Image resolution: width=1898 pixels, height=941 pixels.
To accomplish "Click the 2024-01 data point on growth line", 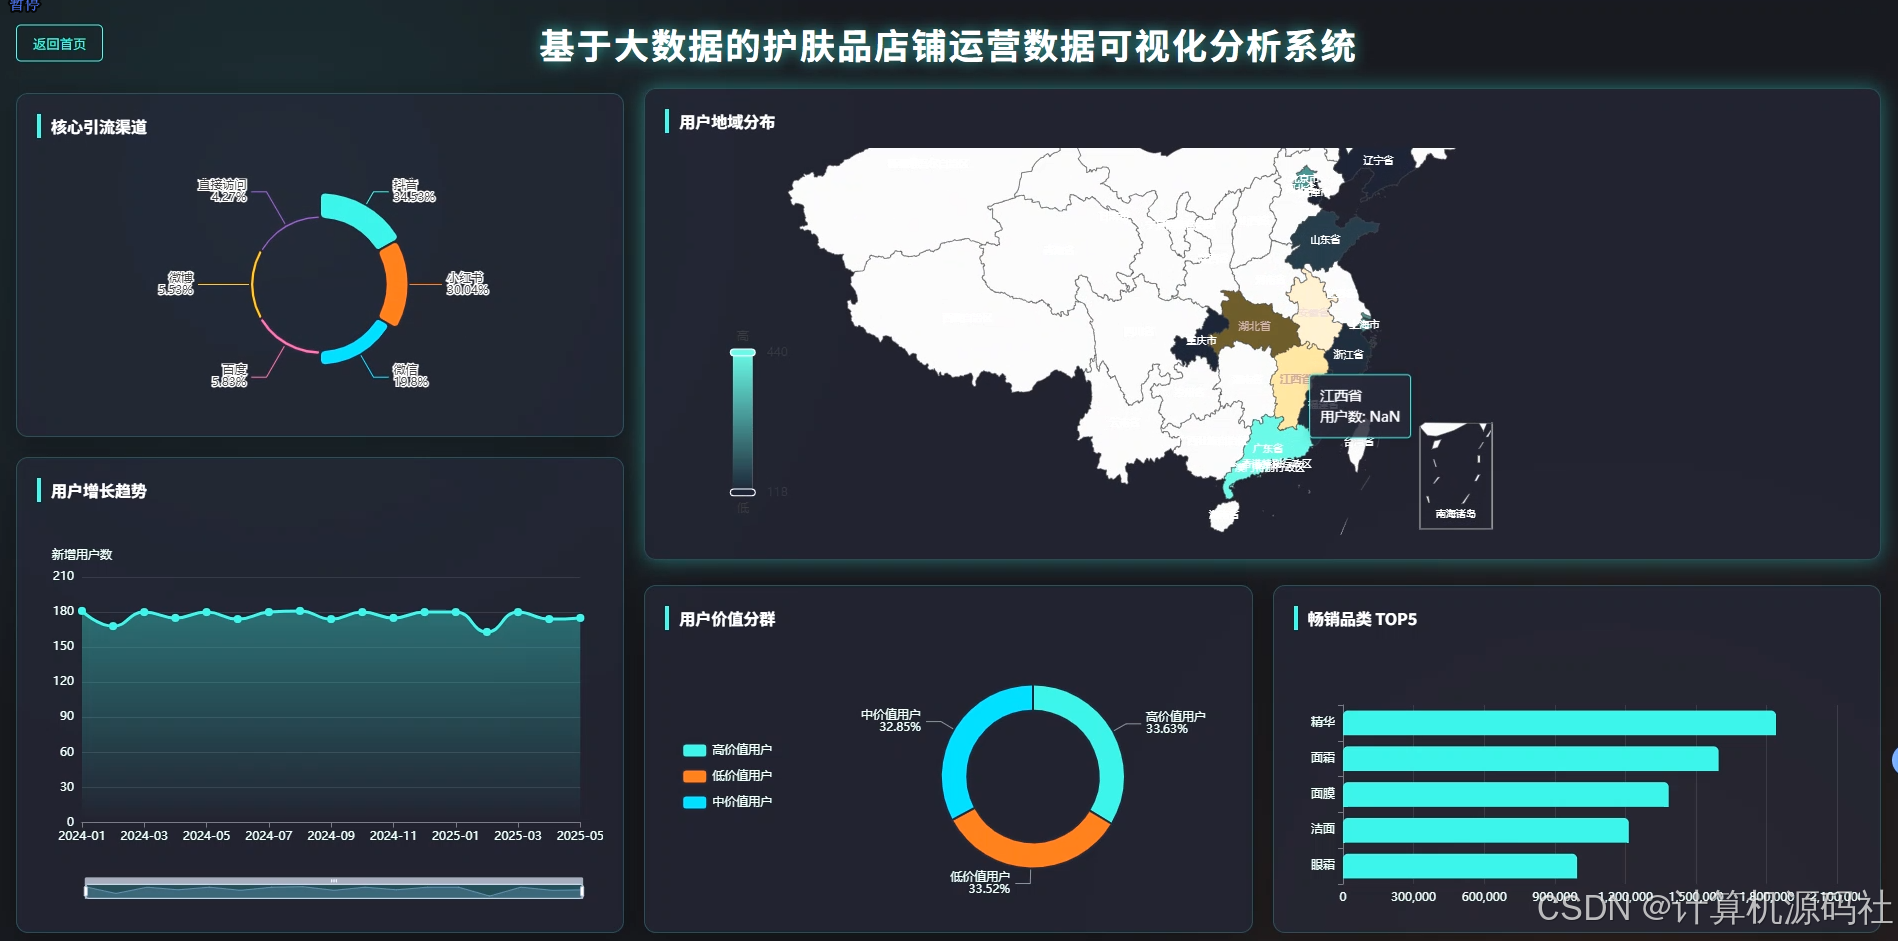I will pos(82,610).
